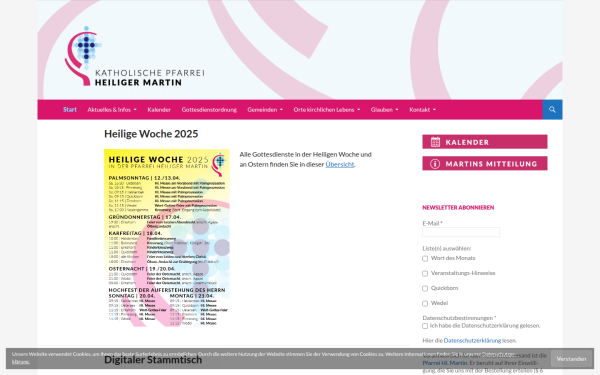Expand the Glauben menu

[x=384, y=110]
